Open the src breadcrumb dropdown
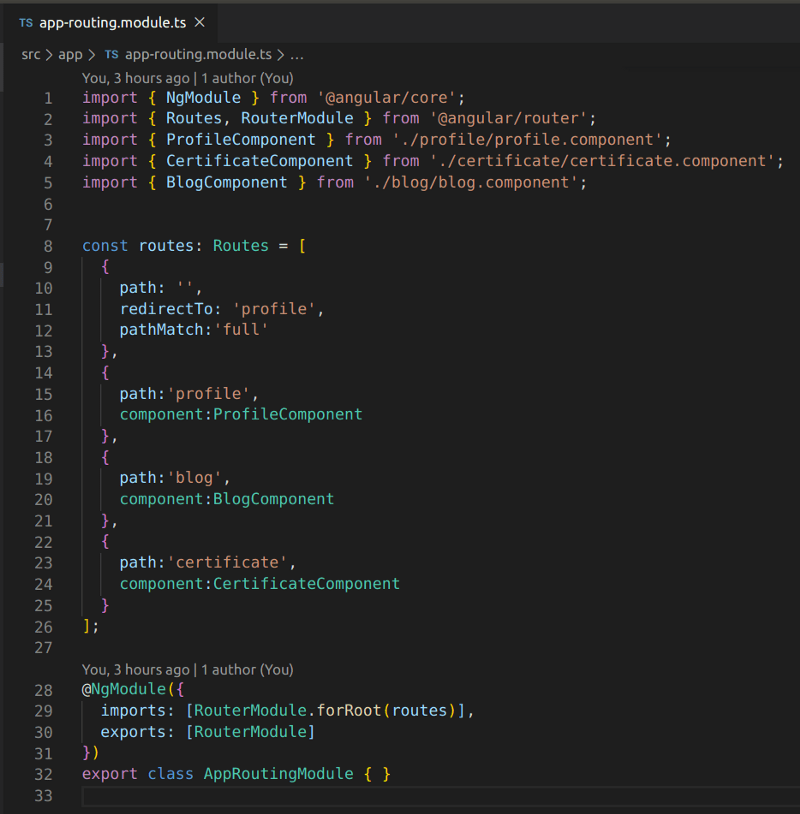Image resolution: width=800 pixels, height=814 pixels. (x=31, y=55)
